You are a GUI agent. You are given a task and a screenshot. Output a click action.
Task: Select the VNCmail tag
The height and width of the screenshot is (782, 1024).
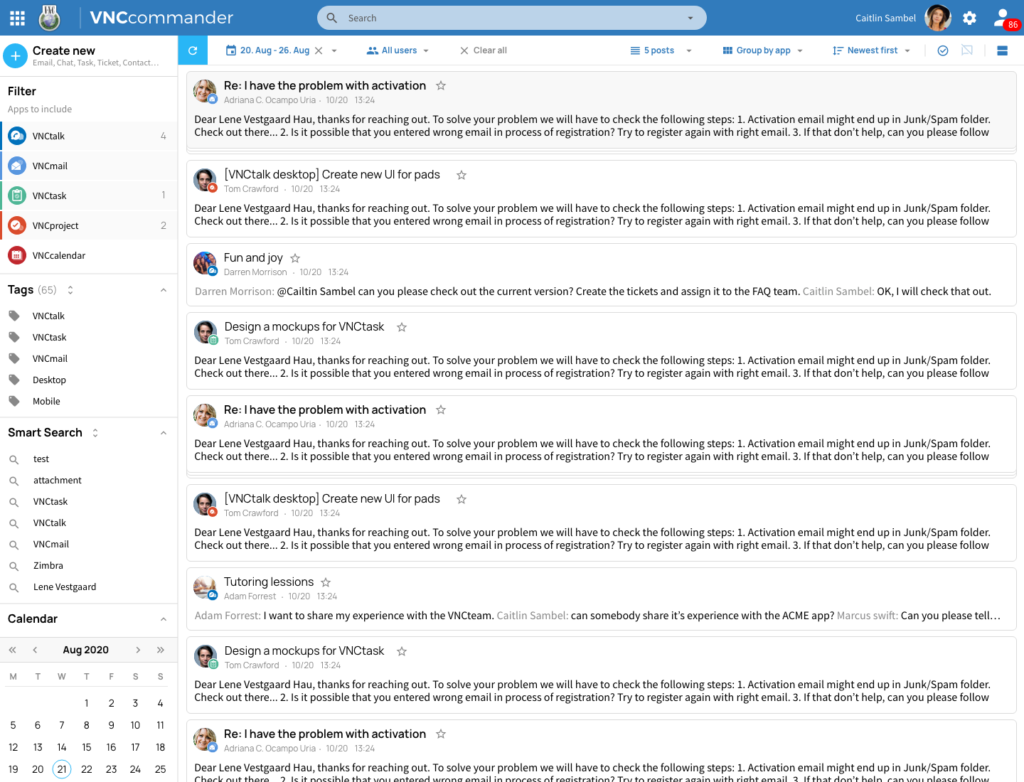click(x=50, y=359)
